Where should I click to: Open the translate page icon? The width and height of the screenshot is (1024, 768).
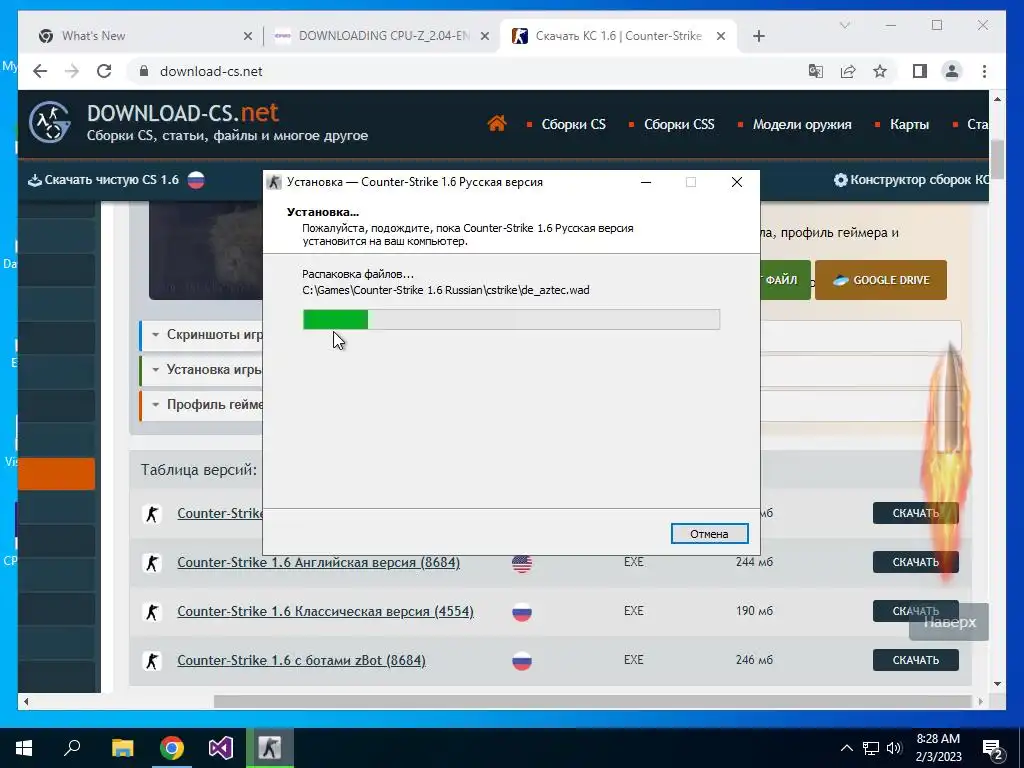pos(816,71)
